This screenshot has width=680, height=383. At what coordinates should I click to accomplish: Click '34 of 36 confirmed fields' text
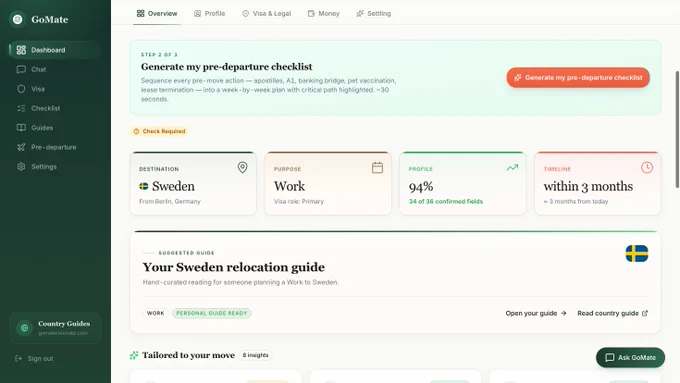coord(446,201)
